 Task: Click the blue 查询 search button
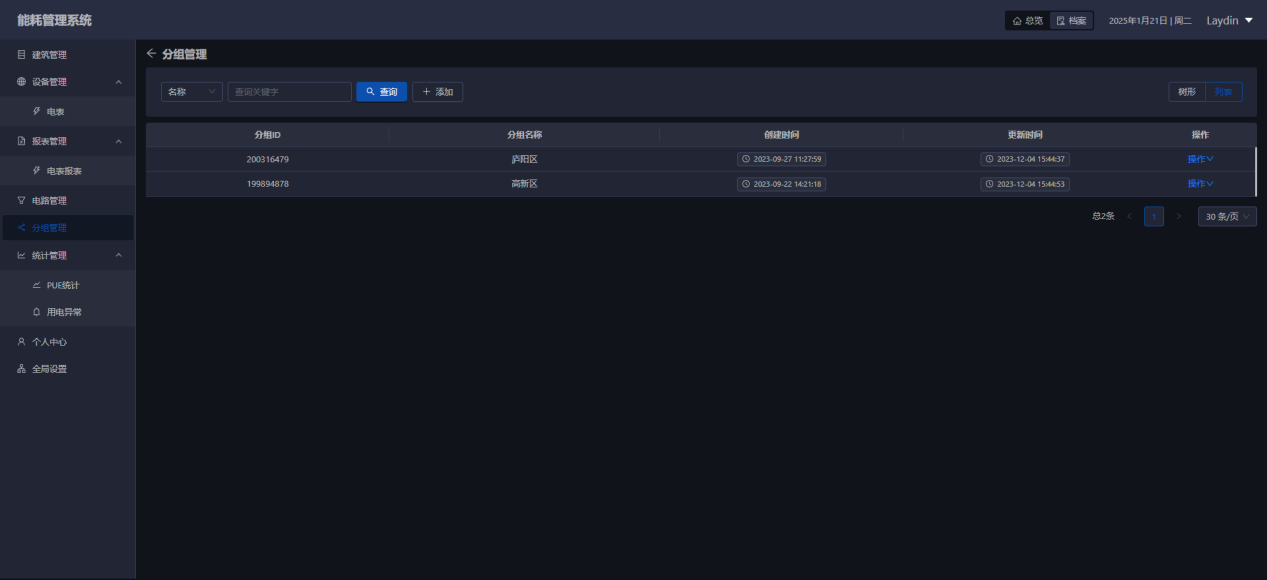pyautogui.click(x=382, y=92)
